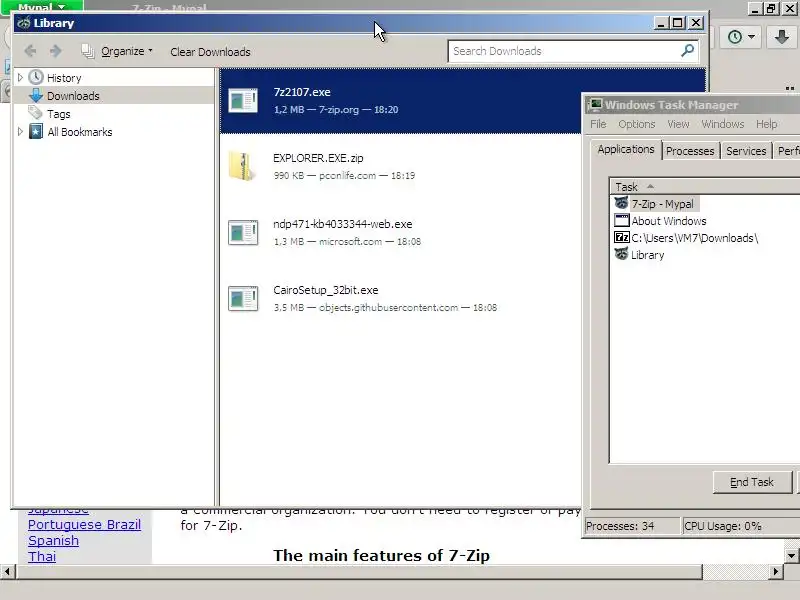Expand the All Bookmarks tree node
800x600 pixels.
pyautogui.click(x=20, y=132)
